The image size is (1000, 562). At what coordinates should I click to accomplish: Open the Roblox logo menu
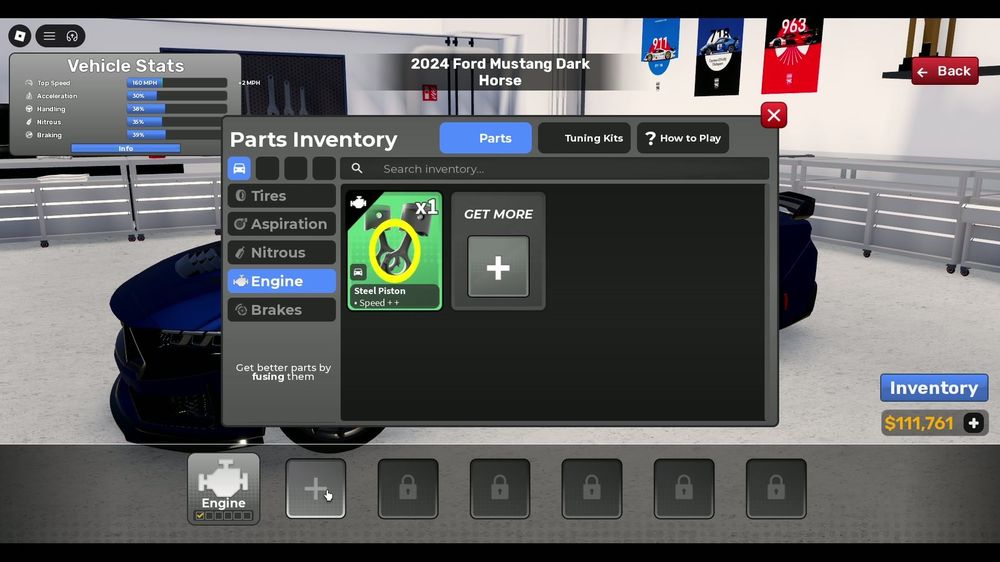pos(20,36)
